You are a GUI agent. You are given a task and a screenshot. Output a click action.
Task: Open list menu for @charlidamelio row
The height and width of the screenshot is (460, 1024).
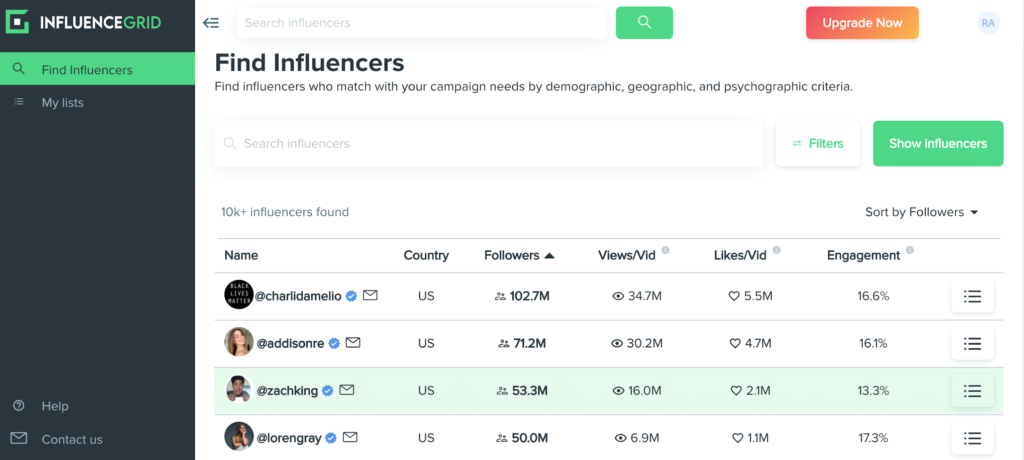pyautogui.click(x=972, y=296)
